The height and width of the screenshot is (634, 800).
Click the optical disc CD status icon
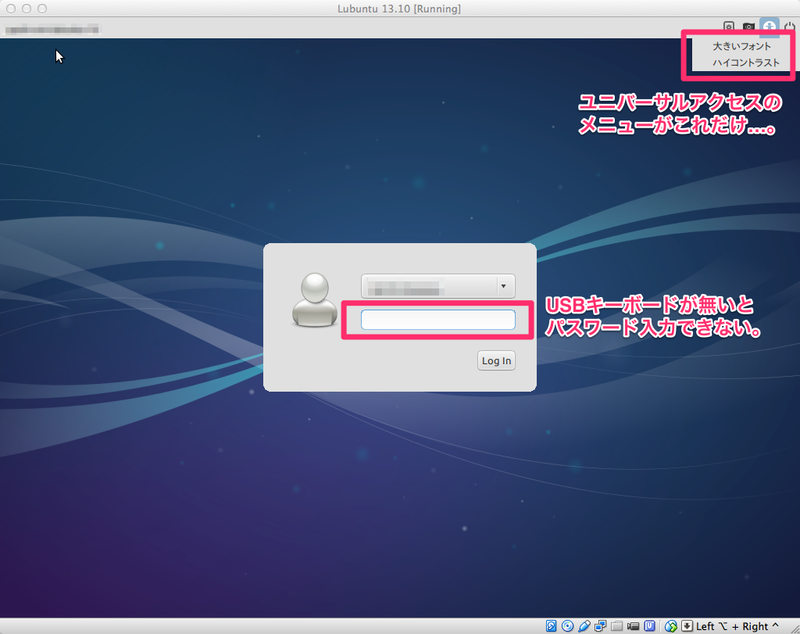[x=567, y=626]
